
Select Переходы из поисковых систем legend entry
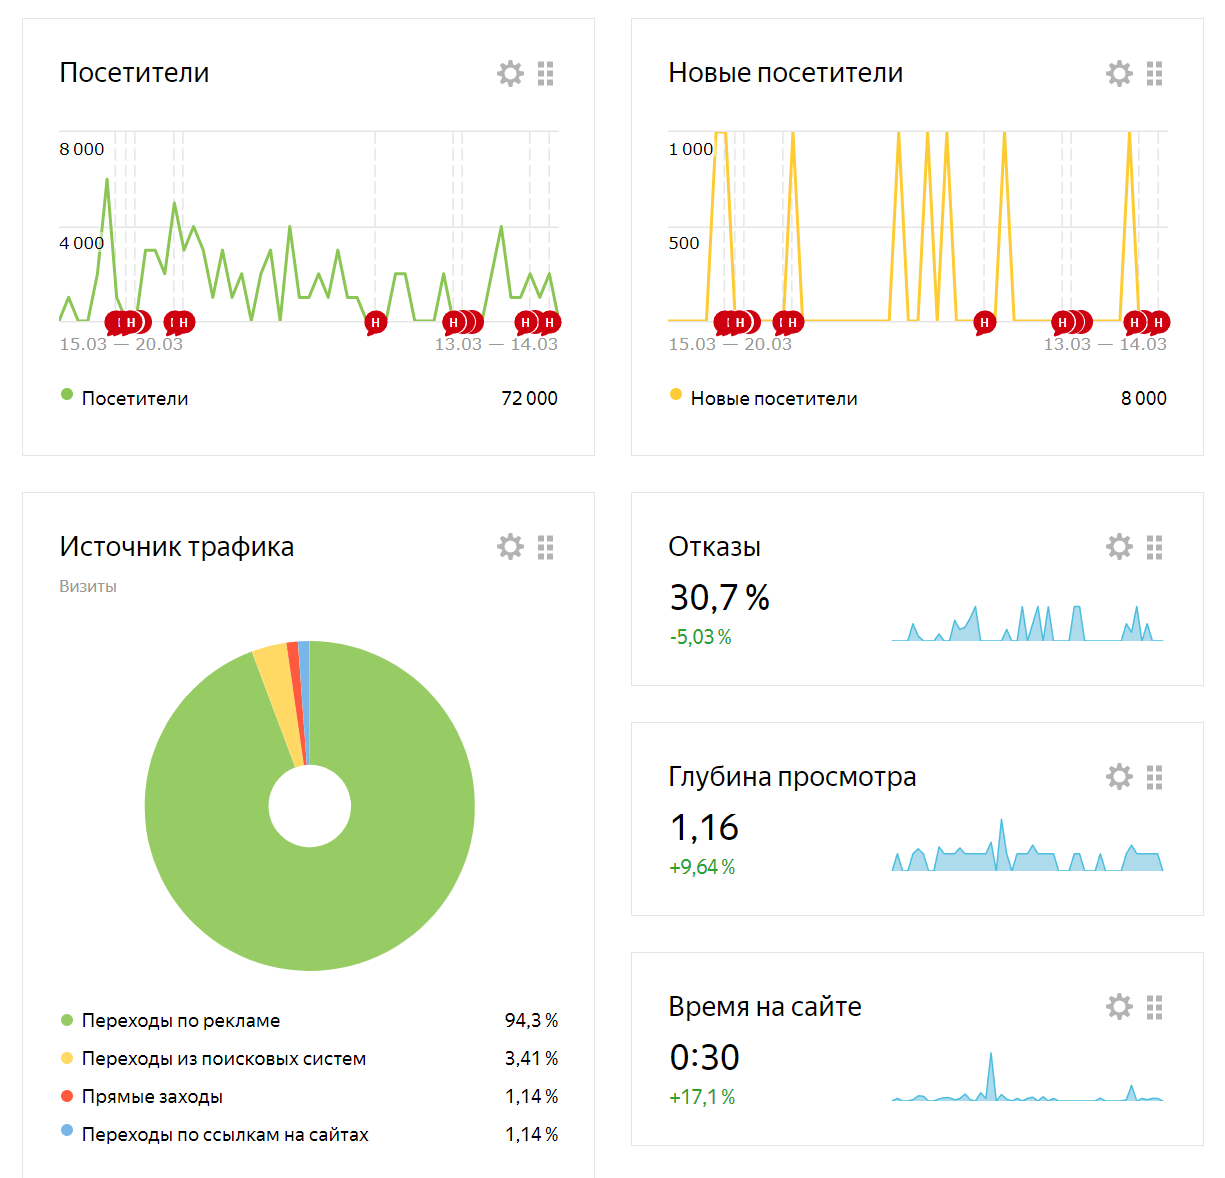tap(310, 1058)
